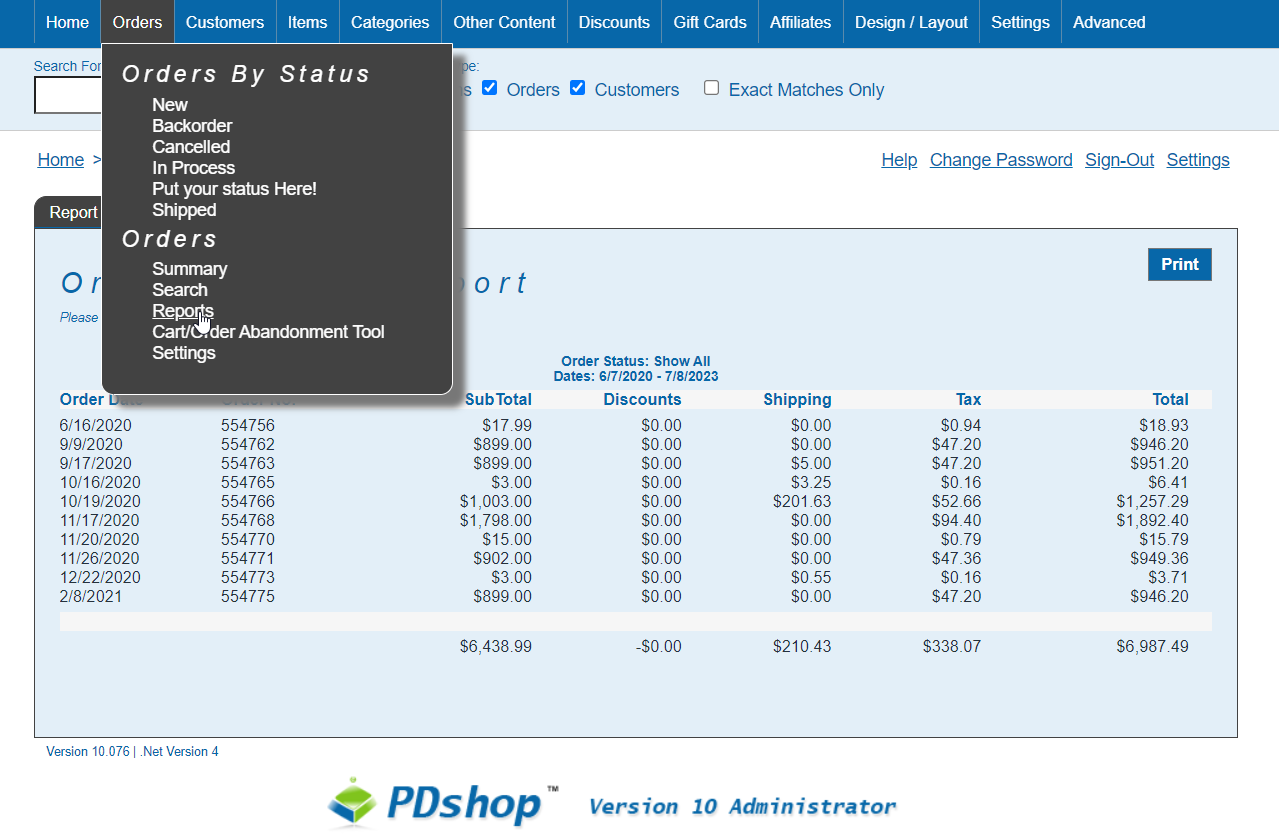The height and width of the screenshot is (834, 1279).
Task: Uncheck the Orders search type checkbox
Action: (490, 88)
